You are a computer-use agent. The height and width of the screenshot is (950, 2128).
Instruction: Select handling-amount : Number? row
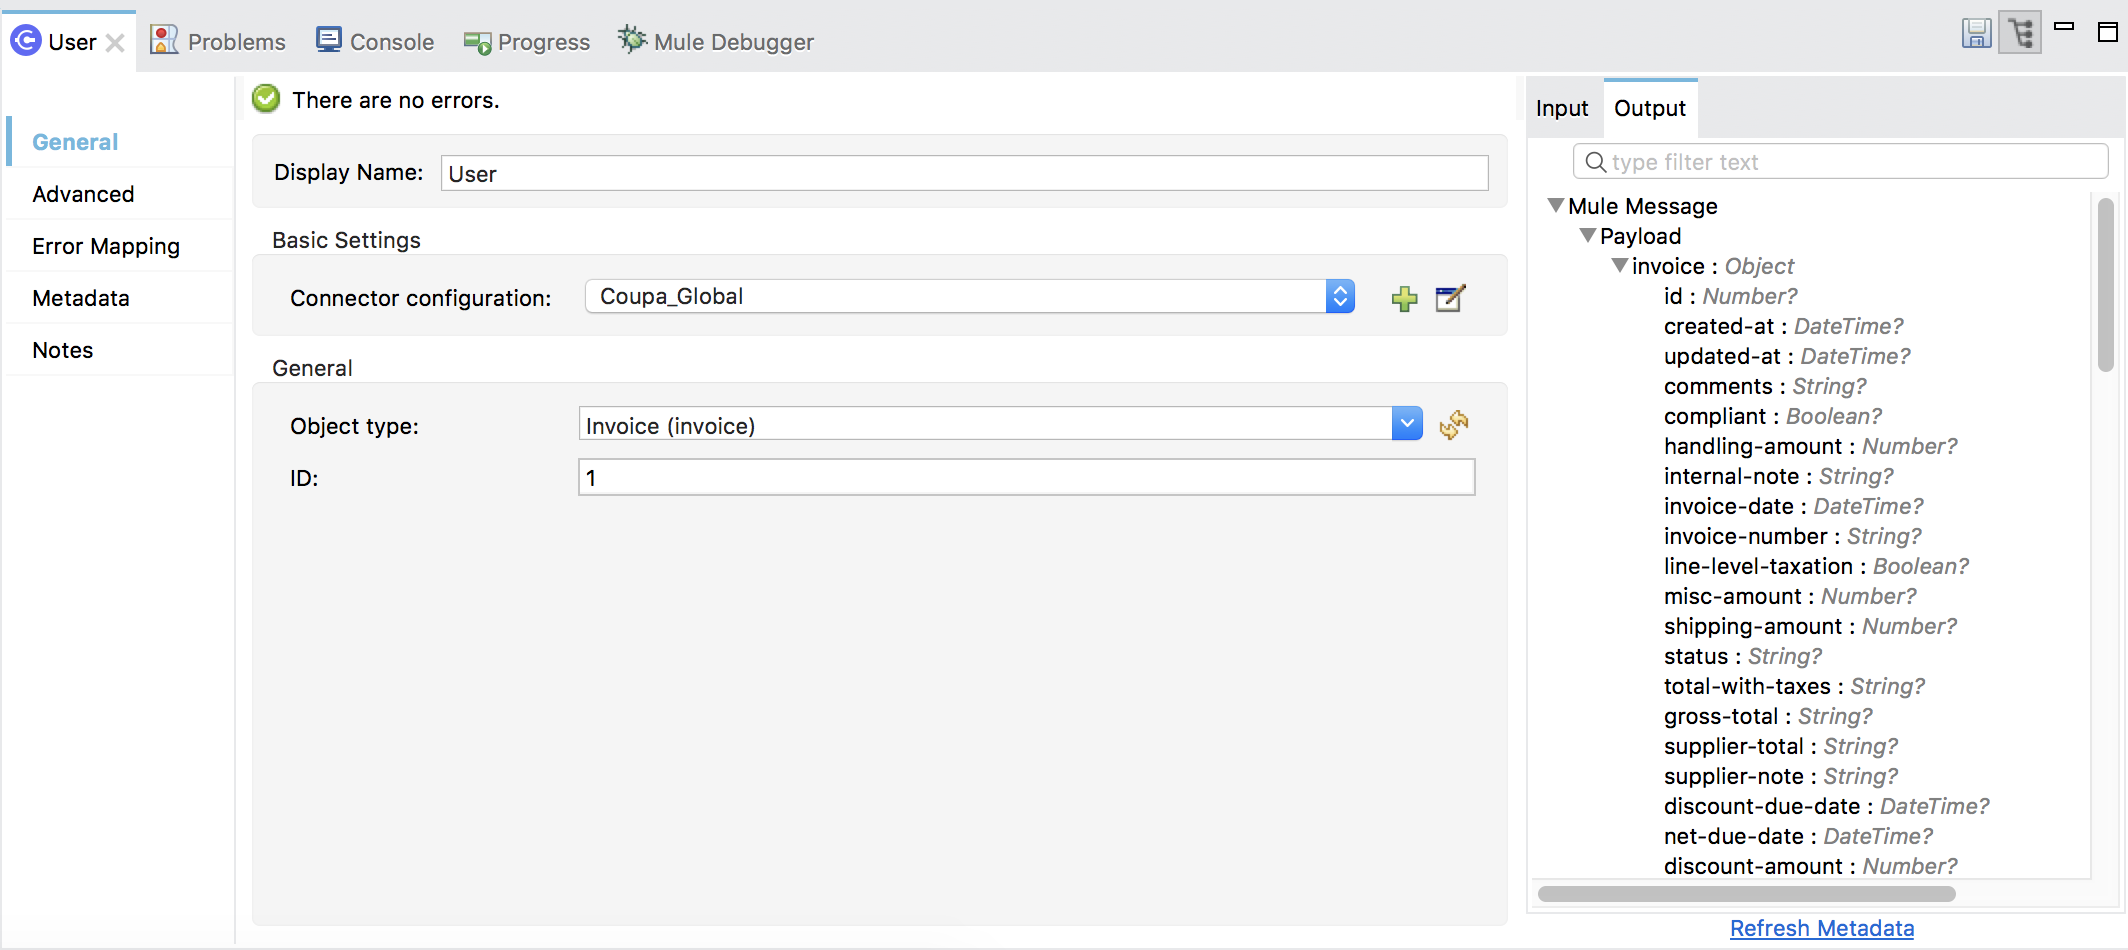pyautogui.click(x=1810, y=446)
